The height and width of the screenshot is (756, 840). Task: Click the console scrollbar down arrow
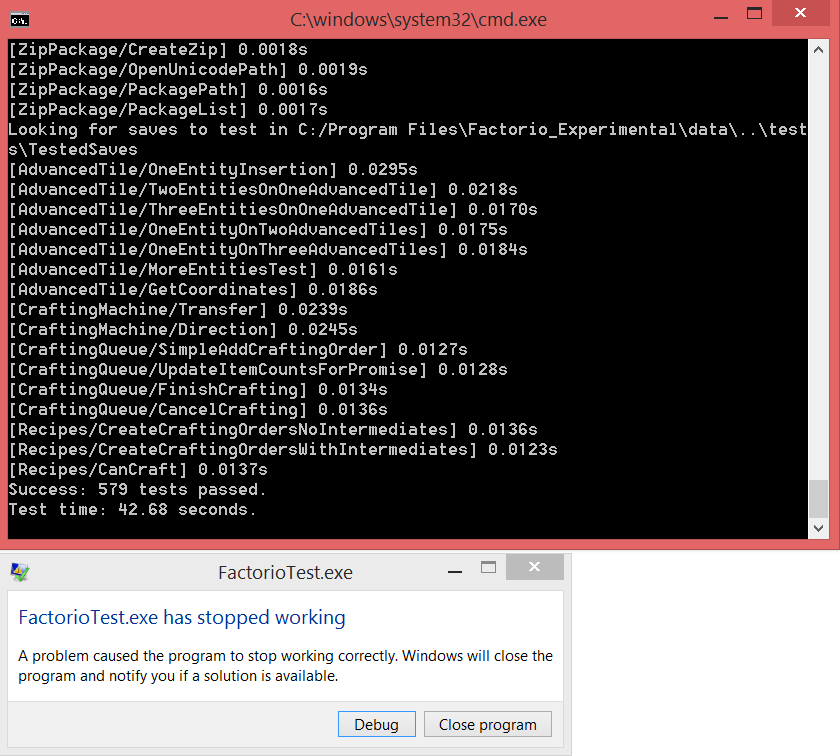(818, 528)
